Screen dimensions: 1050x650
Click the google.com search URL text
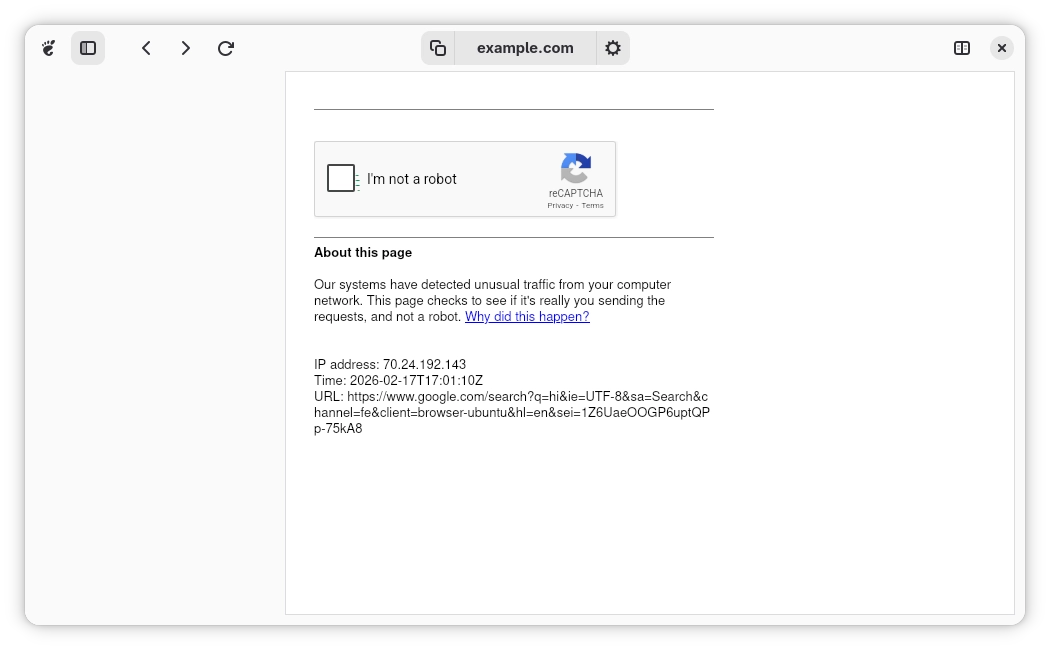coord(512,413)
